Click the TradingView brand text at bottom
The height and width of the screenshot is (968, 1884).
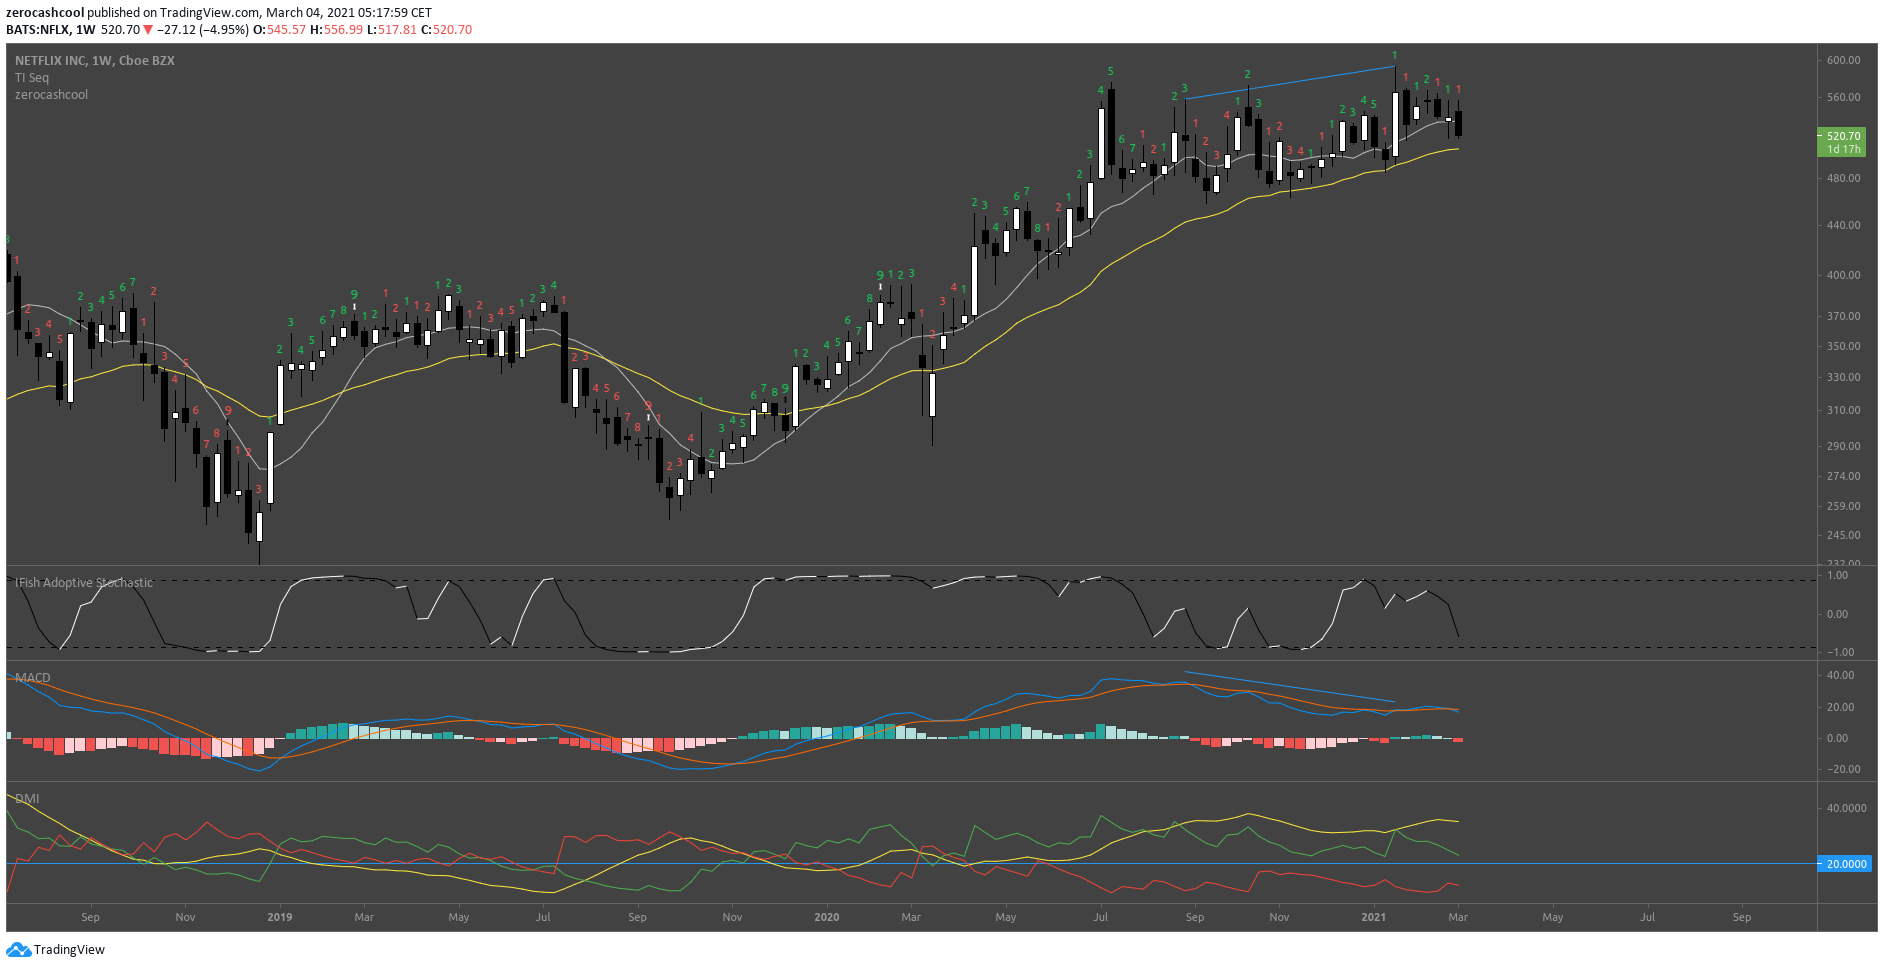click(70, 950)
